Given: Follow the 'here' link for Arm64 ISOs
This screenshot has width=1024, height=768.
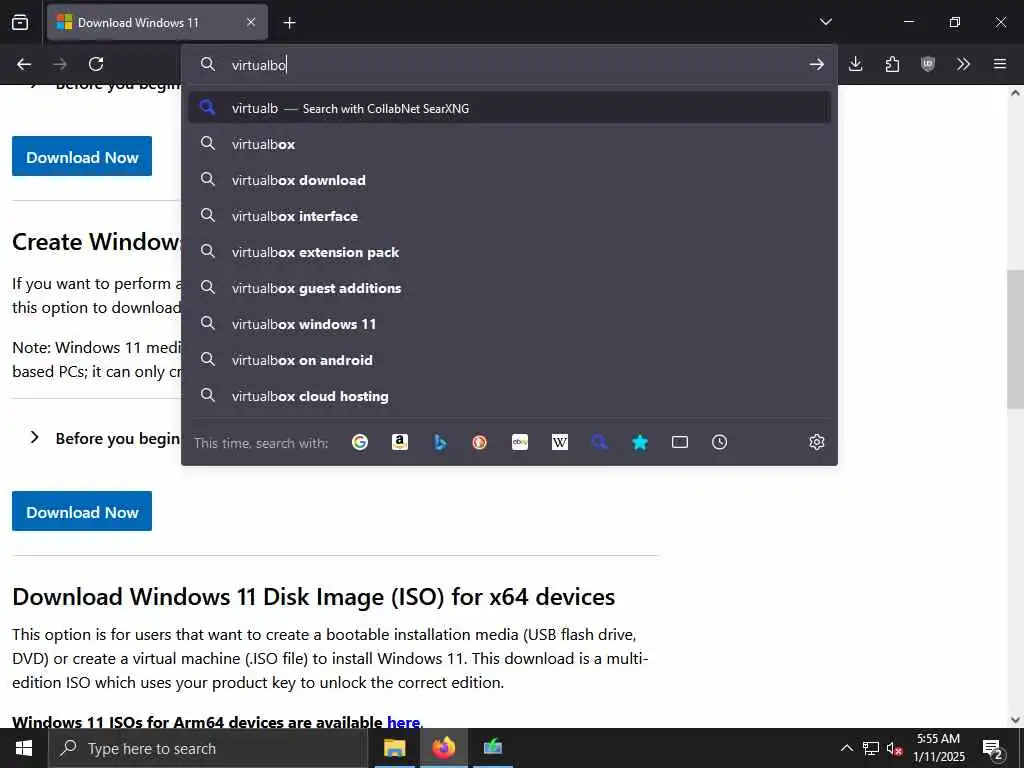Looking at the screenshot, I should [x=403, y=722].
